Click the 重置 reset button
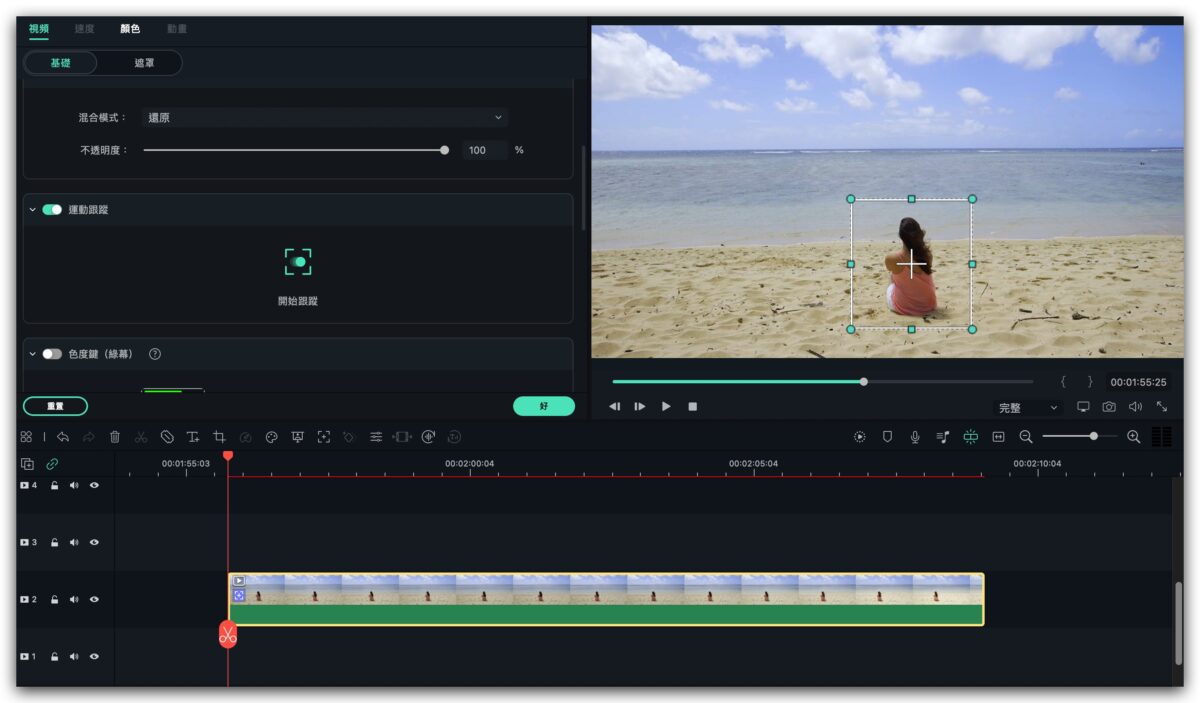 [56, 406]
